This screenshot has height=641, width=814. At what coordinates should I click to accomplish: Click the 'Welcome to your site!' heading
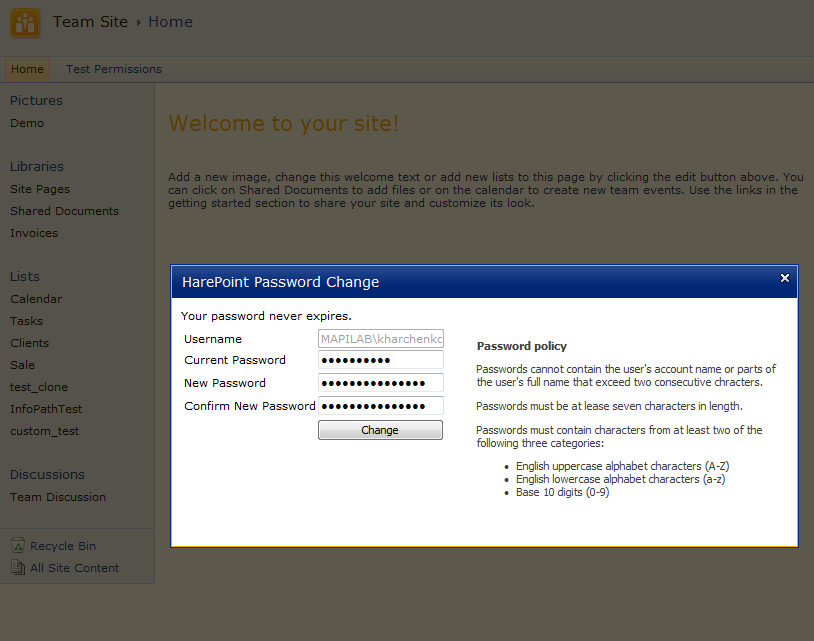pyautogui.click(x=283, y=124)
